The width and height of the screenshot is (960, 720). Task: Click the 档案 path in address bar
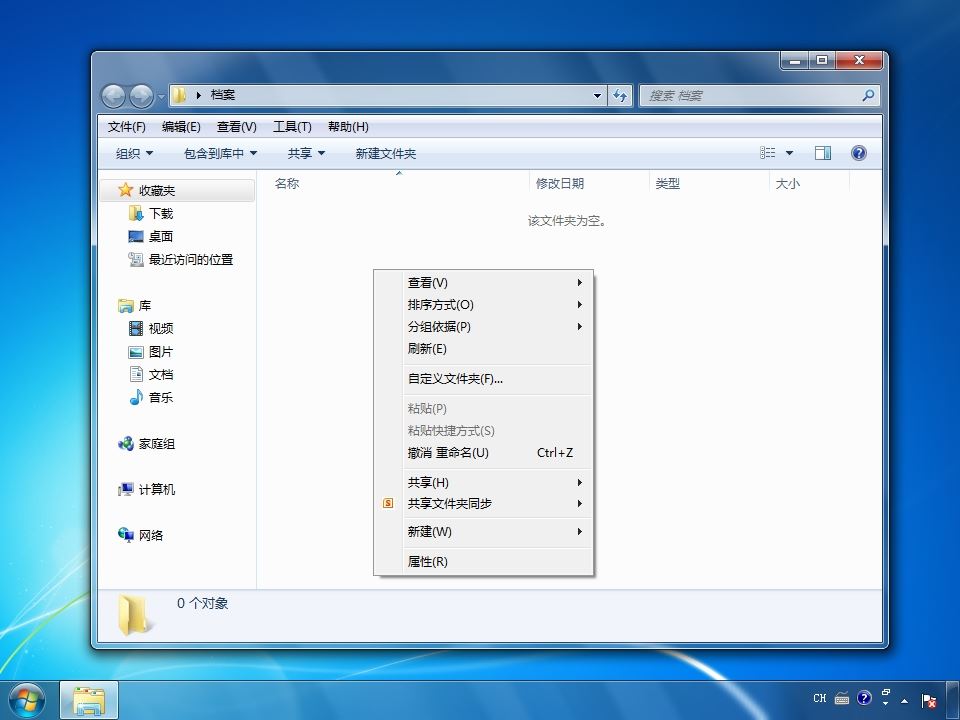click(222, 95)
